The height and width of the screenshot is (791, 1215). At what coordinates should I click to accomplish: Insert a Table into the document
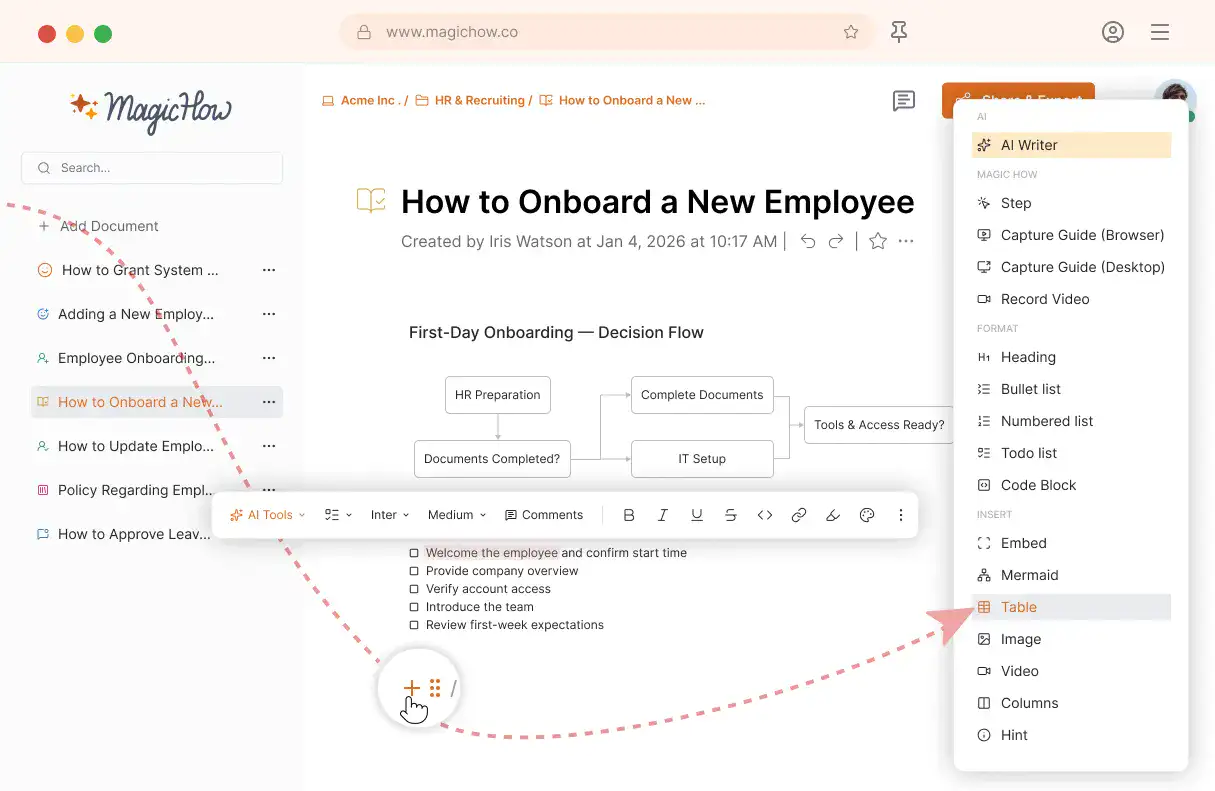click(x=1020, y=607)
